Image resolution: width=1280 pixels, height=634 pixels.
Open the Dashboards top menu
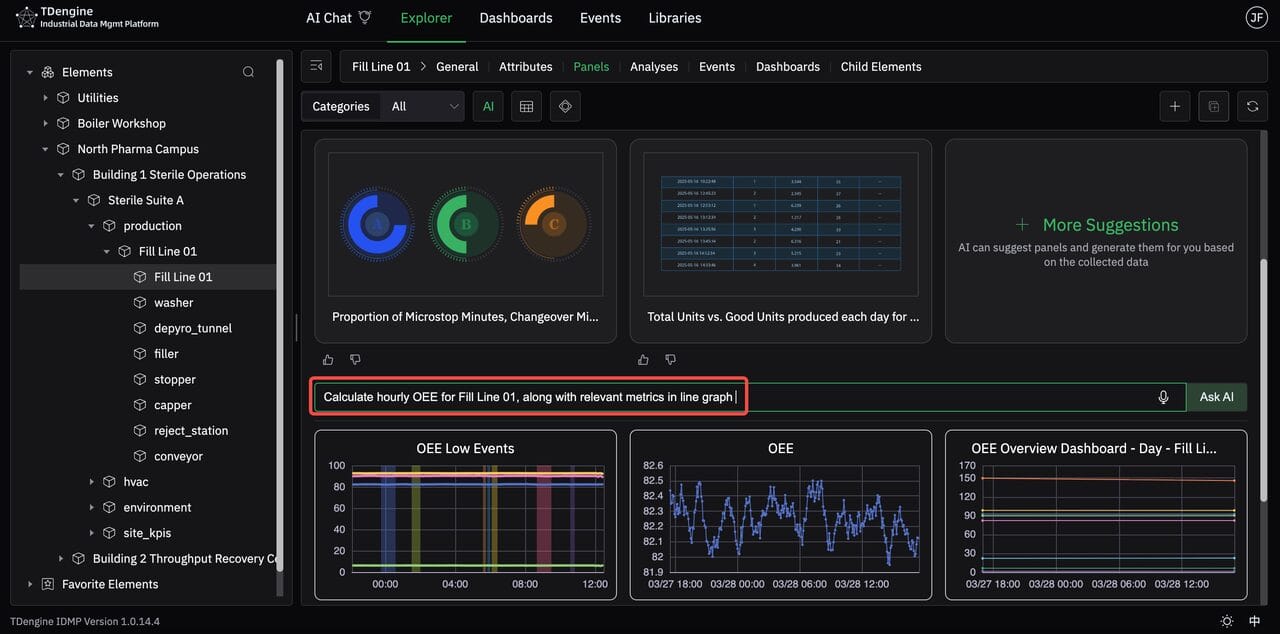[x=515, y=18]
